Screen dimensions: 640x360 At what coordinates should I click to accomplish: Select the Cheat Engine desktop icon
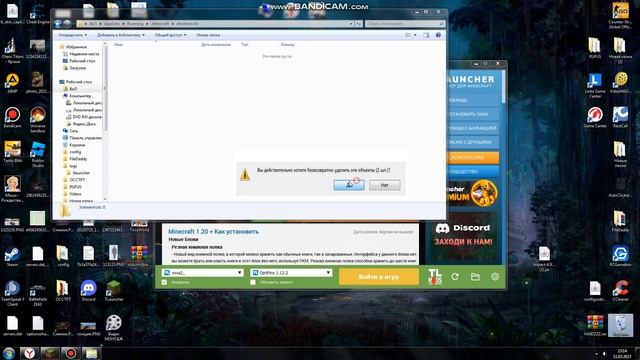click(x=38, y=13)
